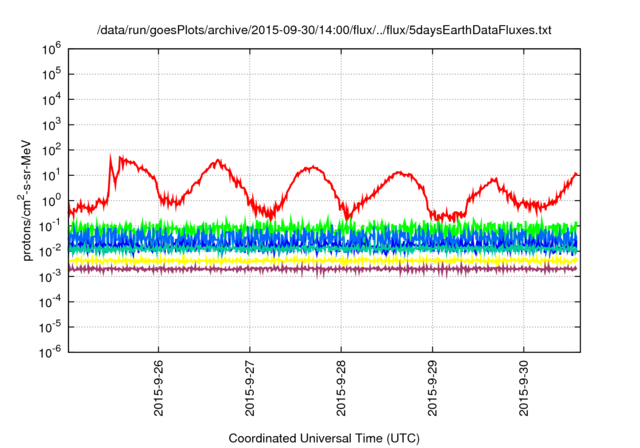Click the Coordinated Universal Time (UTC) axis title
Viewport: 640px width, 448px height.
[x=324, y=439]
